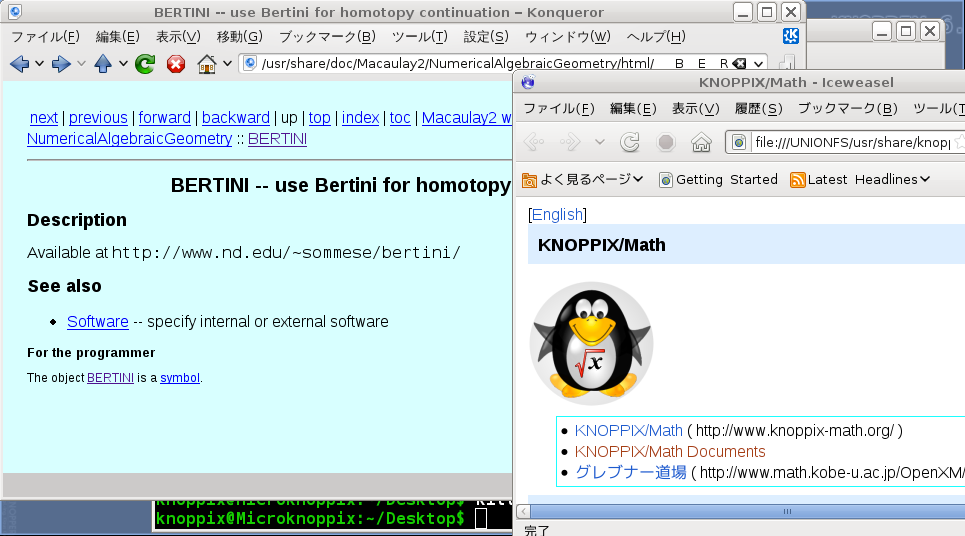Open Iceweasel's ファイル(F) menu
965x536 pixels.
click(x=559, y=109)
